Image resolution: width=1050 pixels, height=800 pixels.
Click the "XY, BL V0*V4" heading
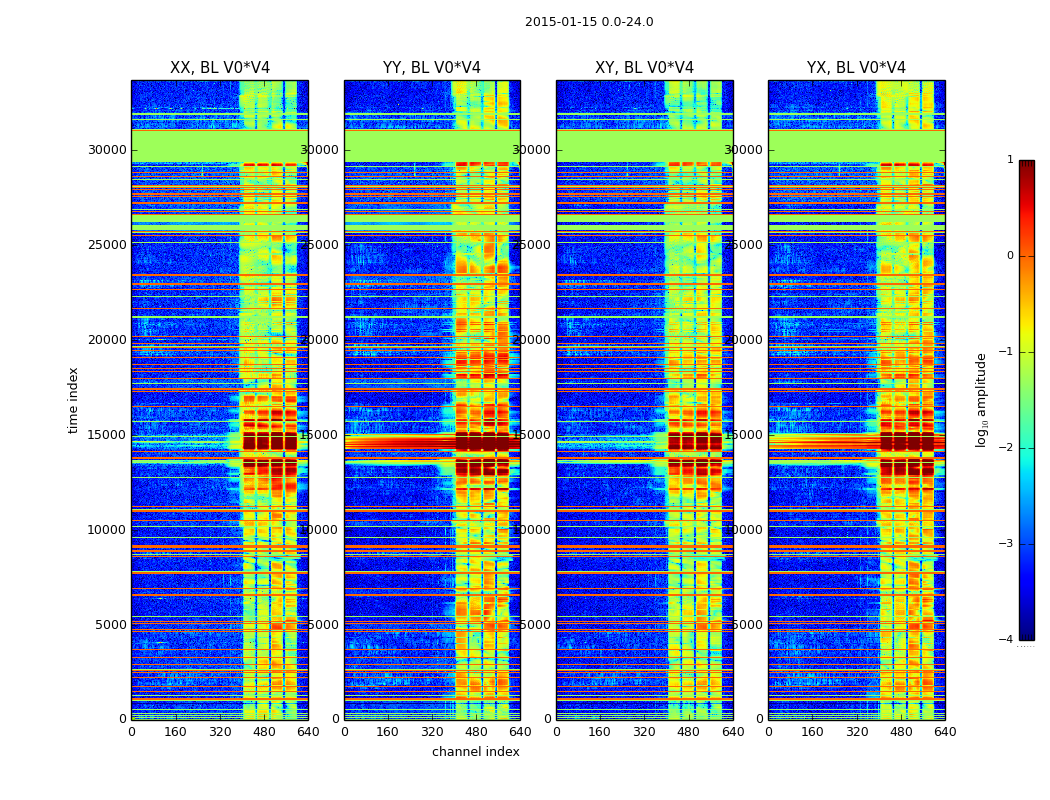(644, 68)
